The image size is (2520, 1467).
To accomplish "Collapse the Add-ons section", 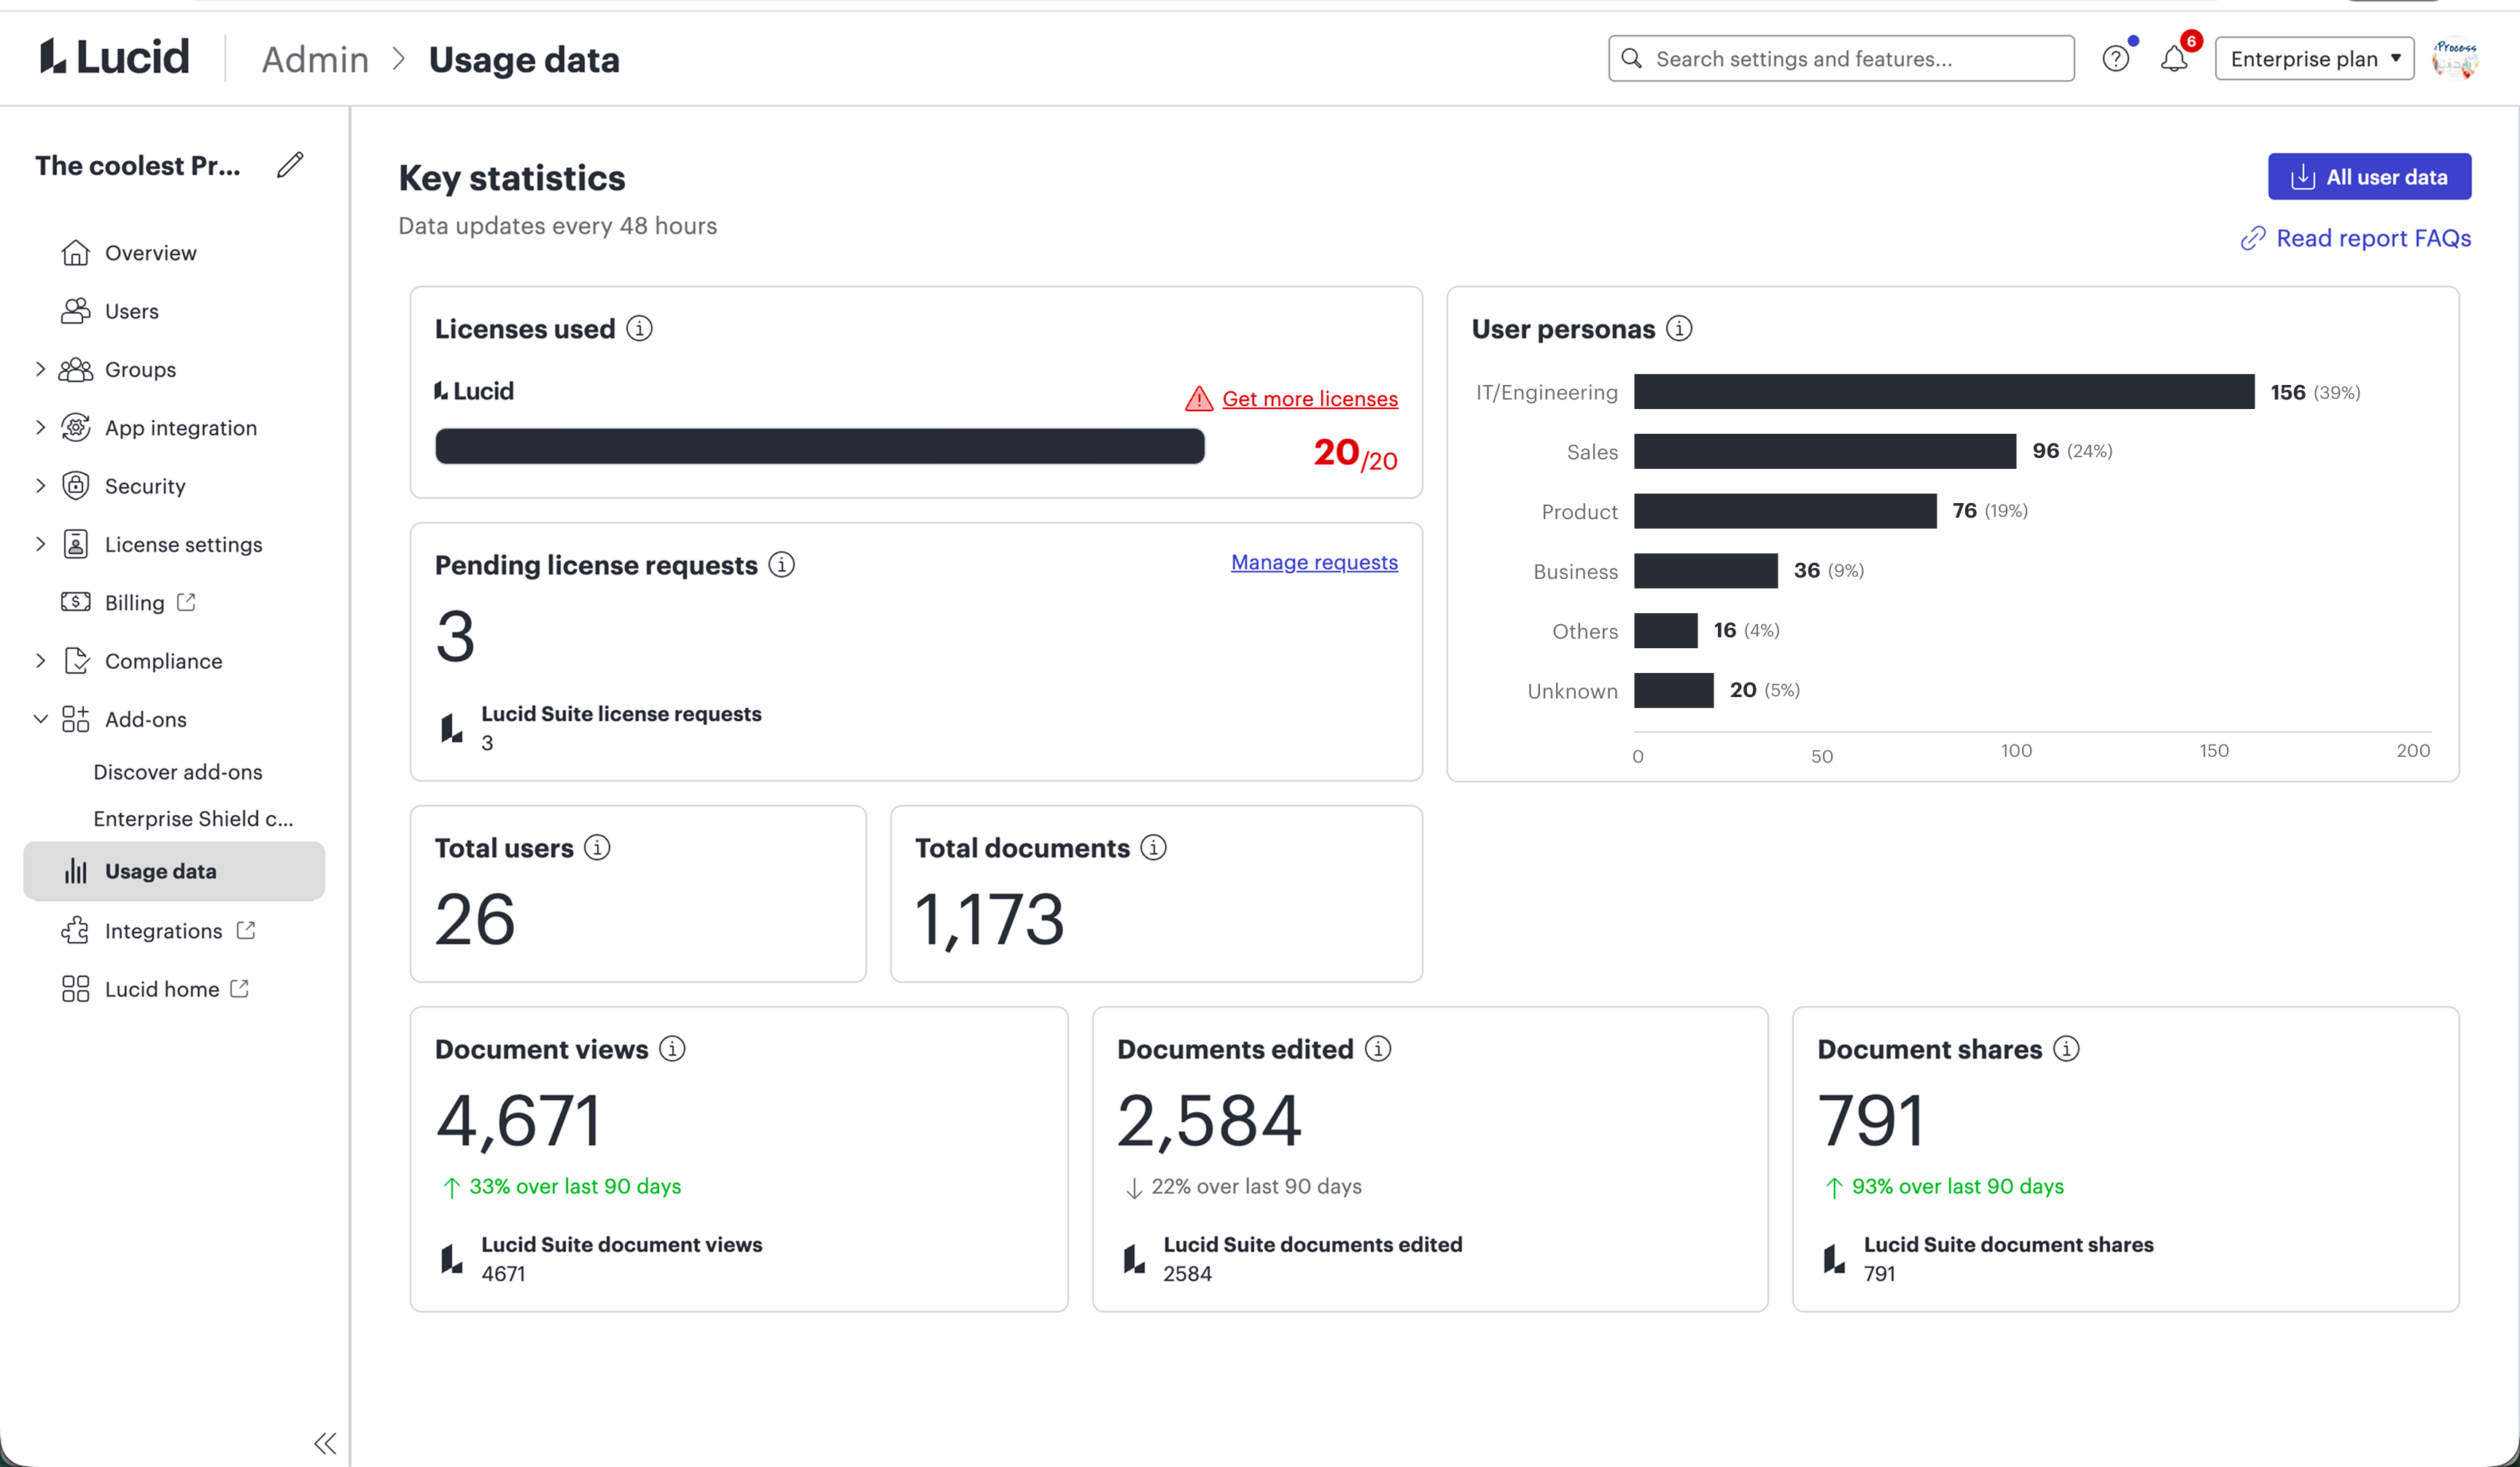I will click(x=40, y=719).
